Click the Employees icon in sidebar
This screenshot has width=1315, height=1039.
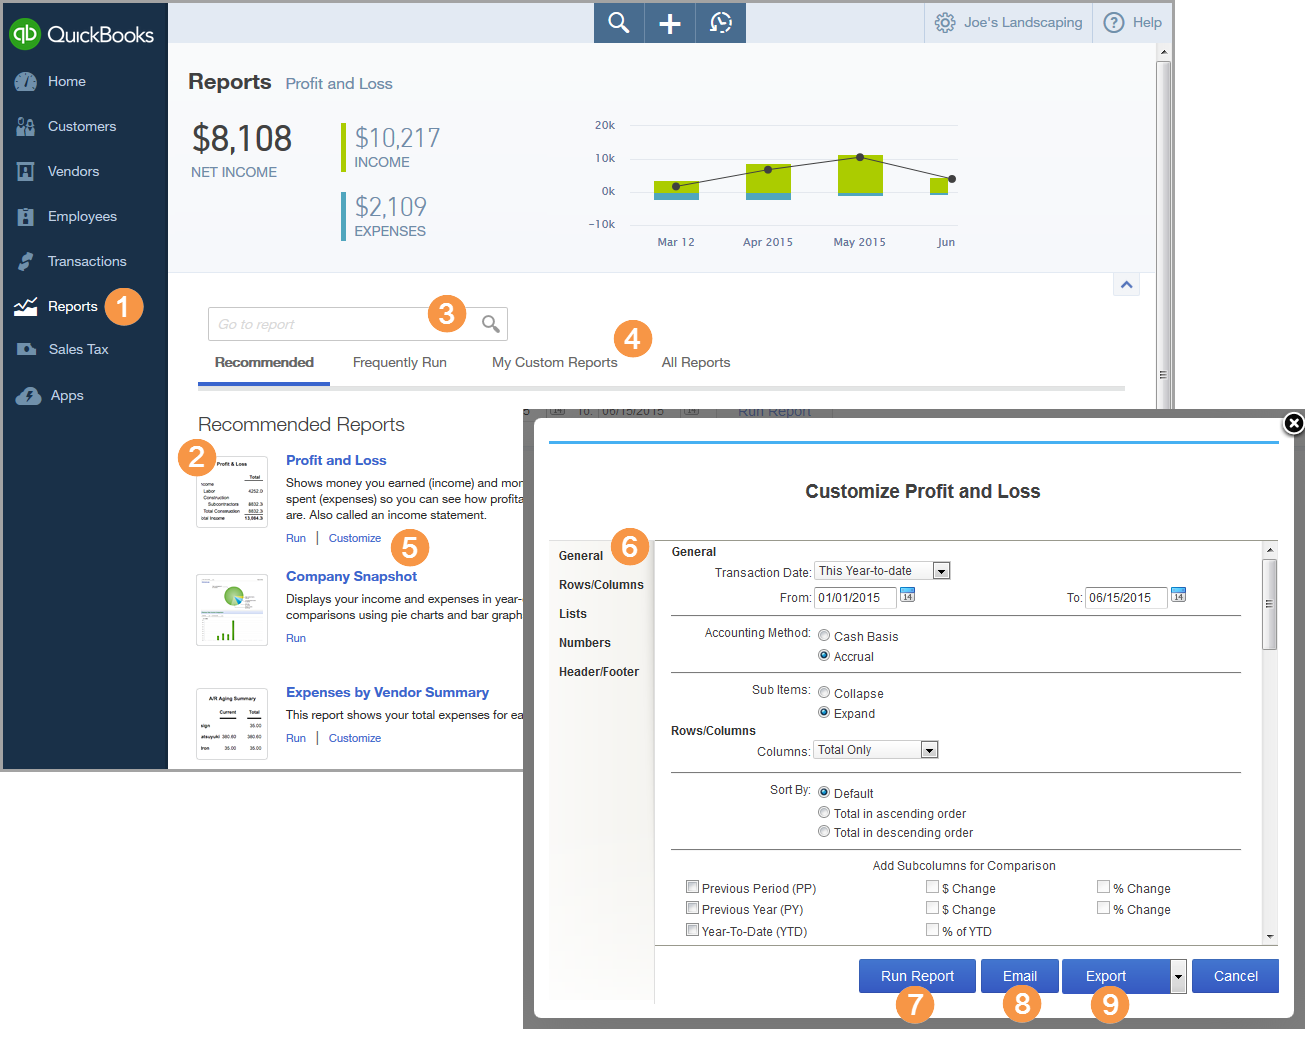26,217
